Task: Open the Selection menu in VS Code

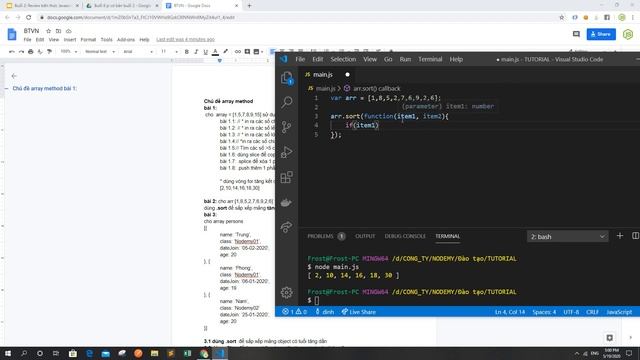Action: click(343, 59)
